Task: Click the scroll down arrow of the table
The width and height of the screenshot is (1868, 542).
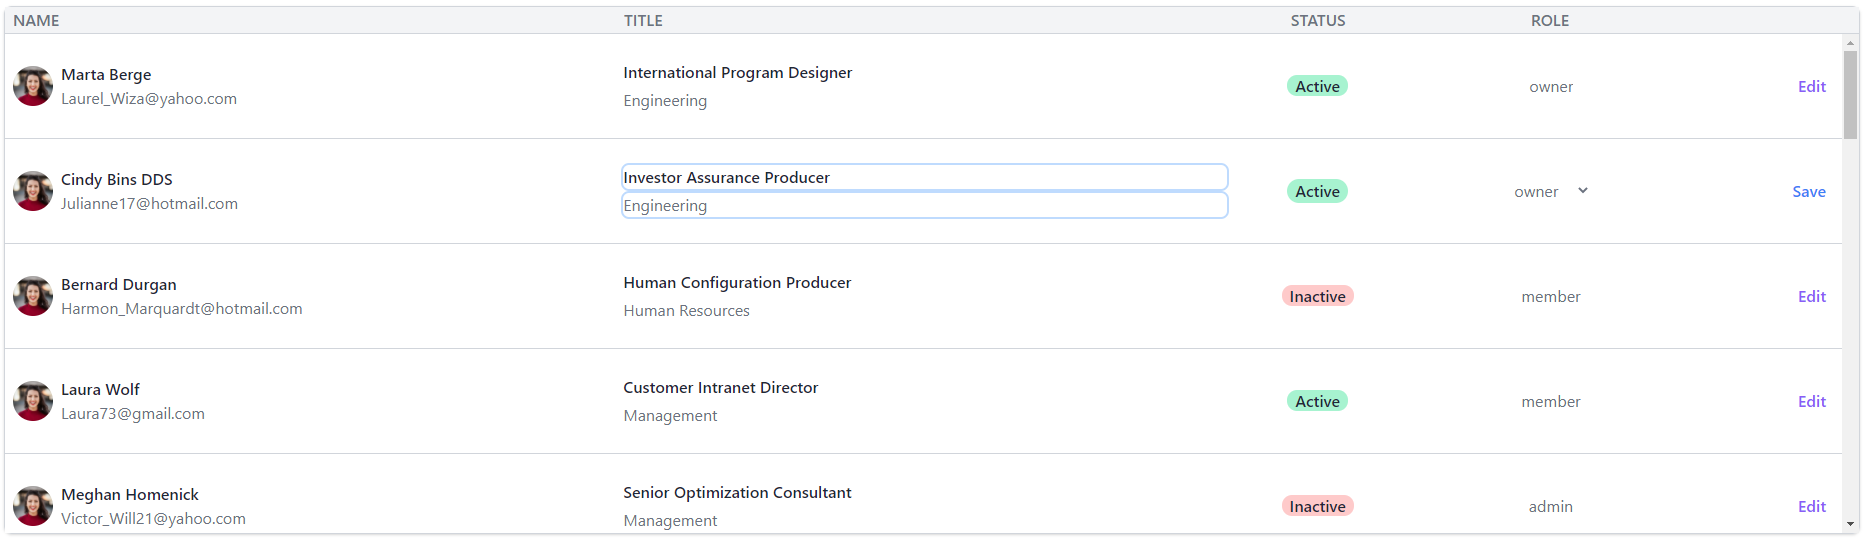Action: click(x=1850, y=524)
